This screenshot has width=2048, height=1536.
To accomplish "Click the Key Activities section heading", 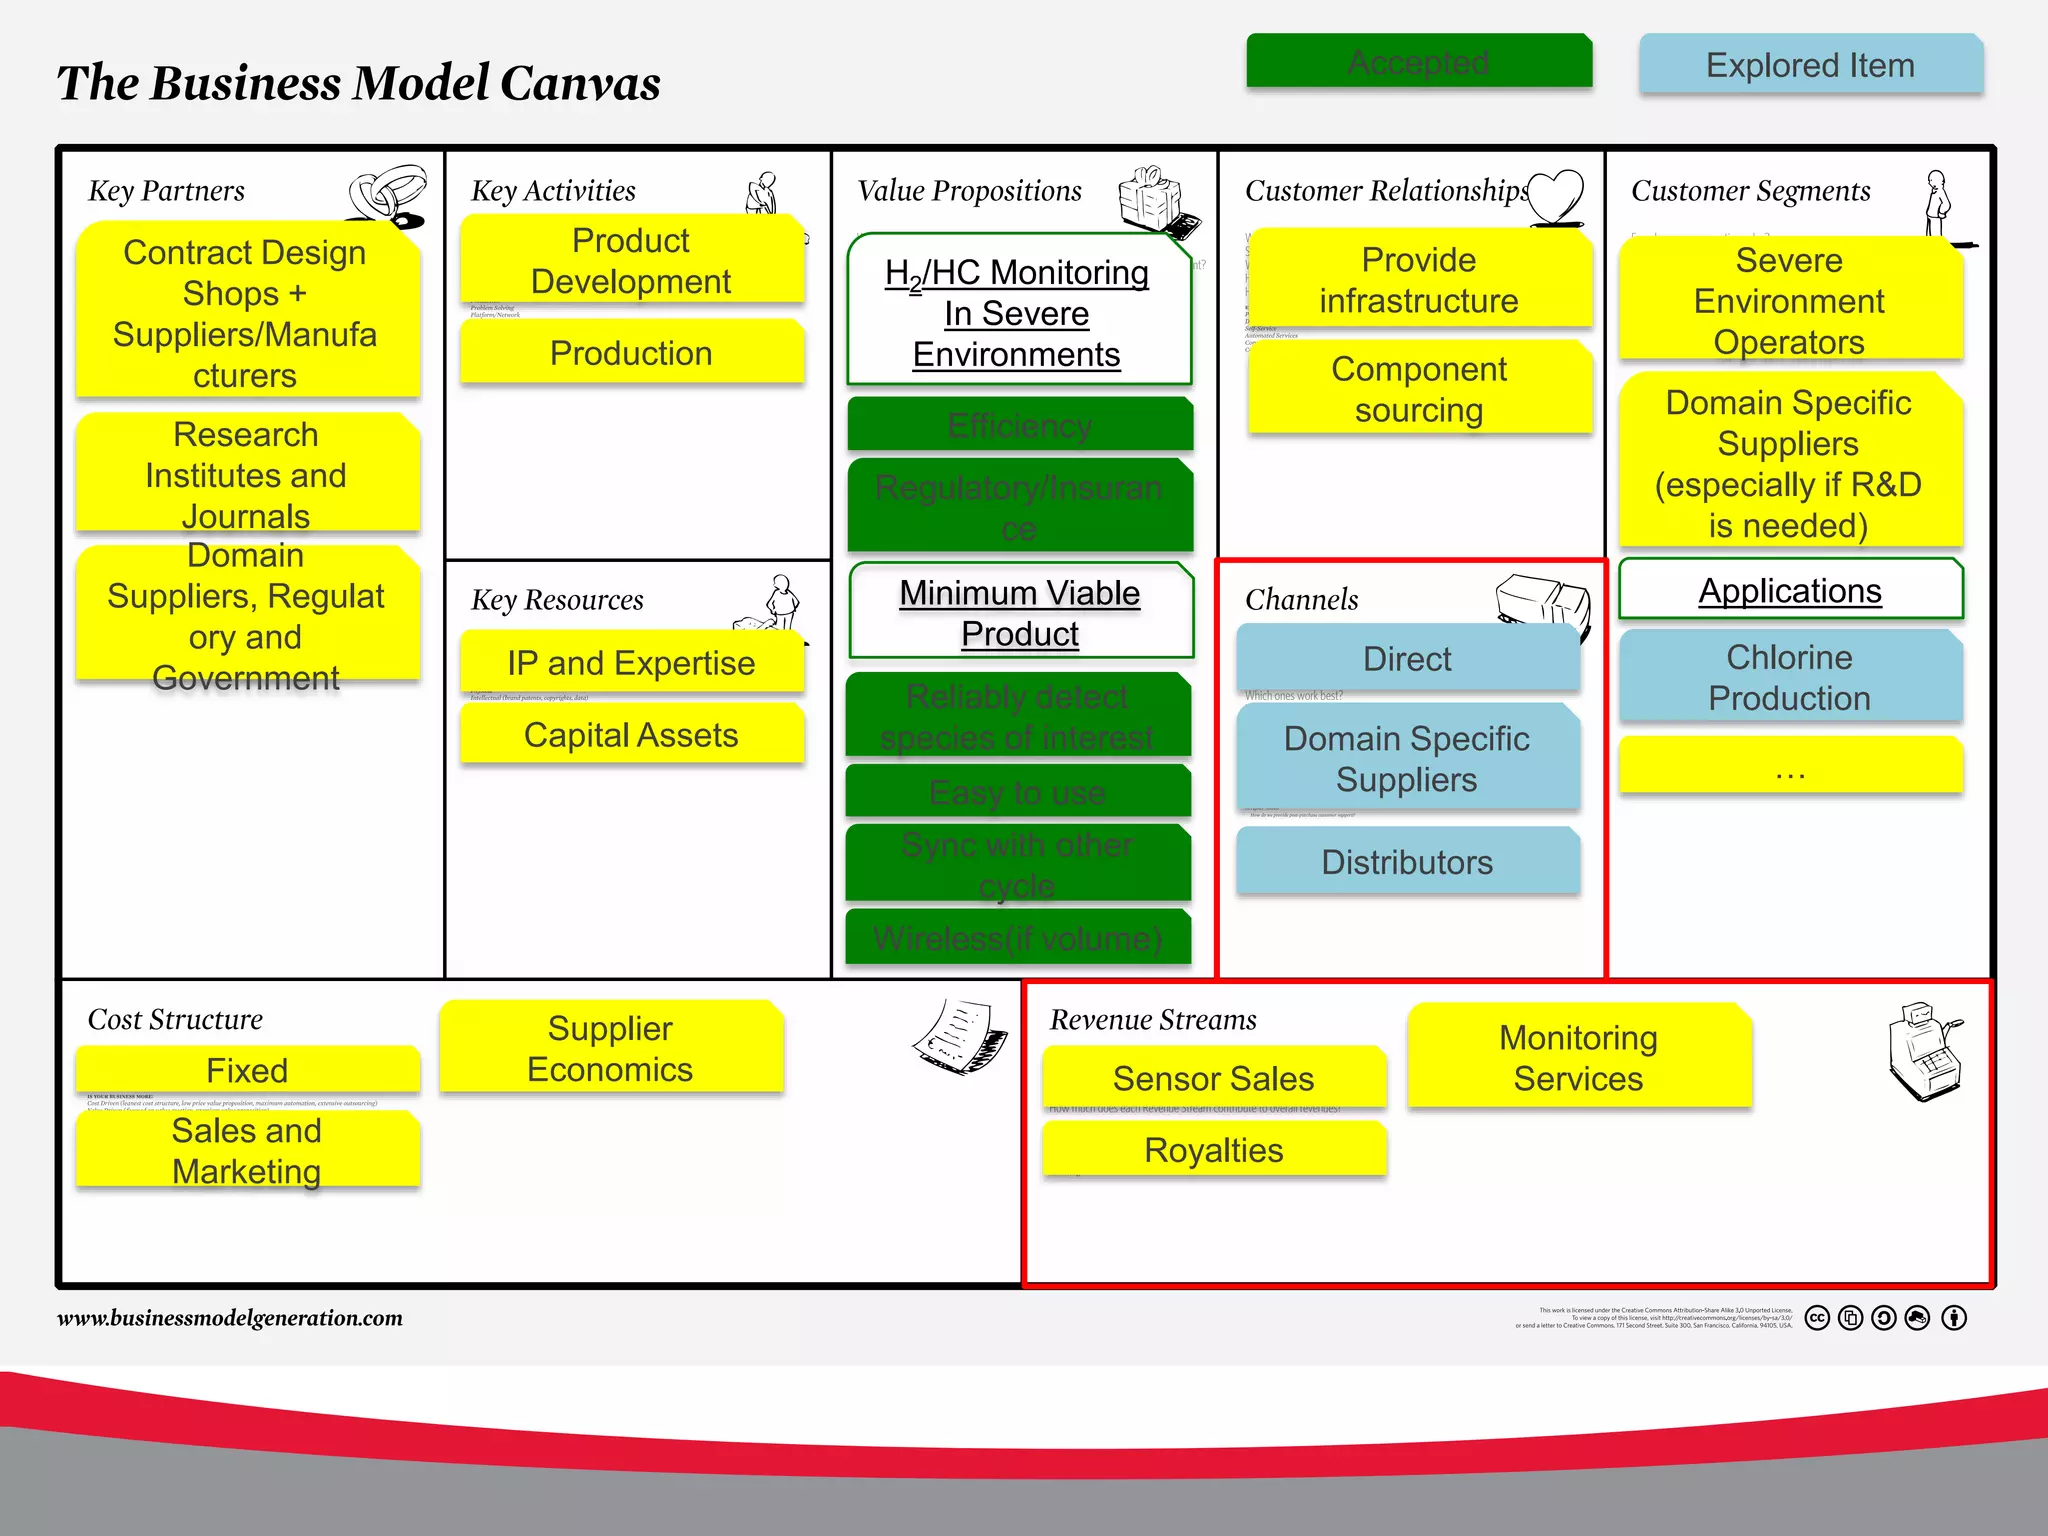I will pyautogui.click(x=553, y=191).
